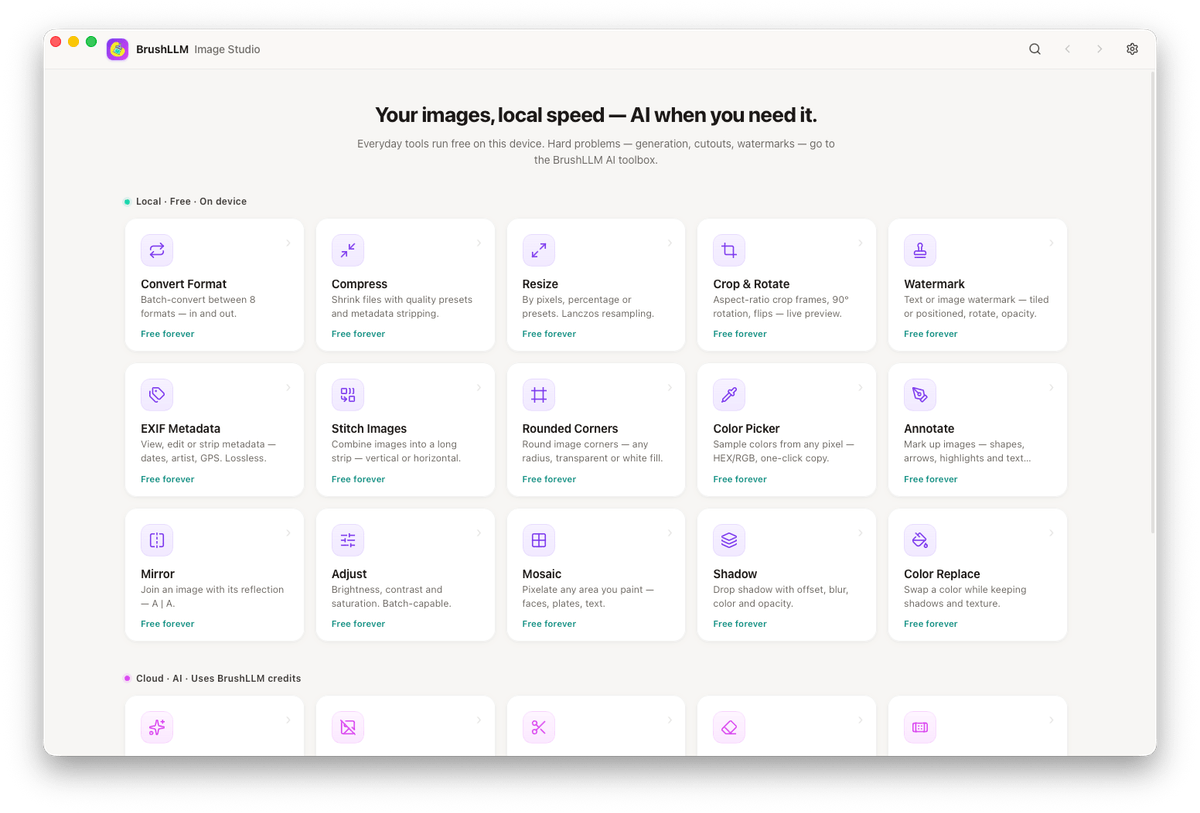1200x813 pixels.
Task: Open the Shadow layers icon
Action: 729,540
